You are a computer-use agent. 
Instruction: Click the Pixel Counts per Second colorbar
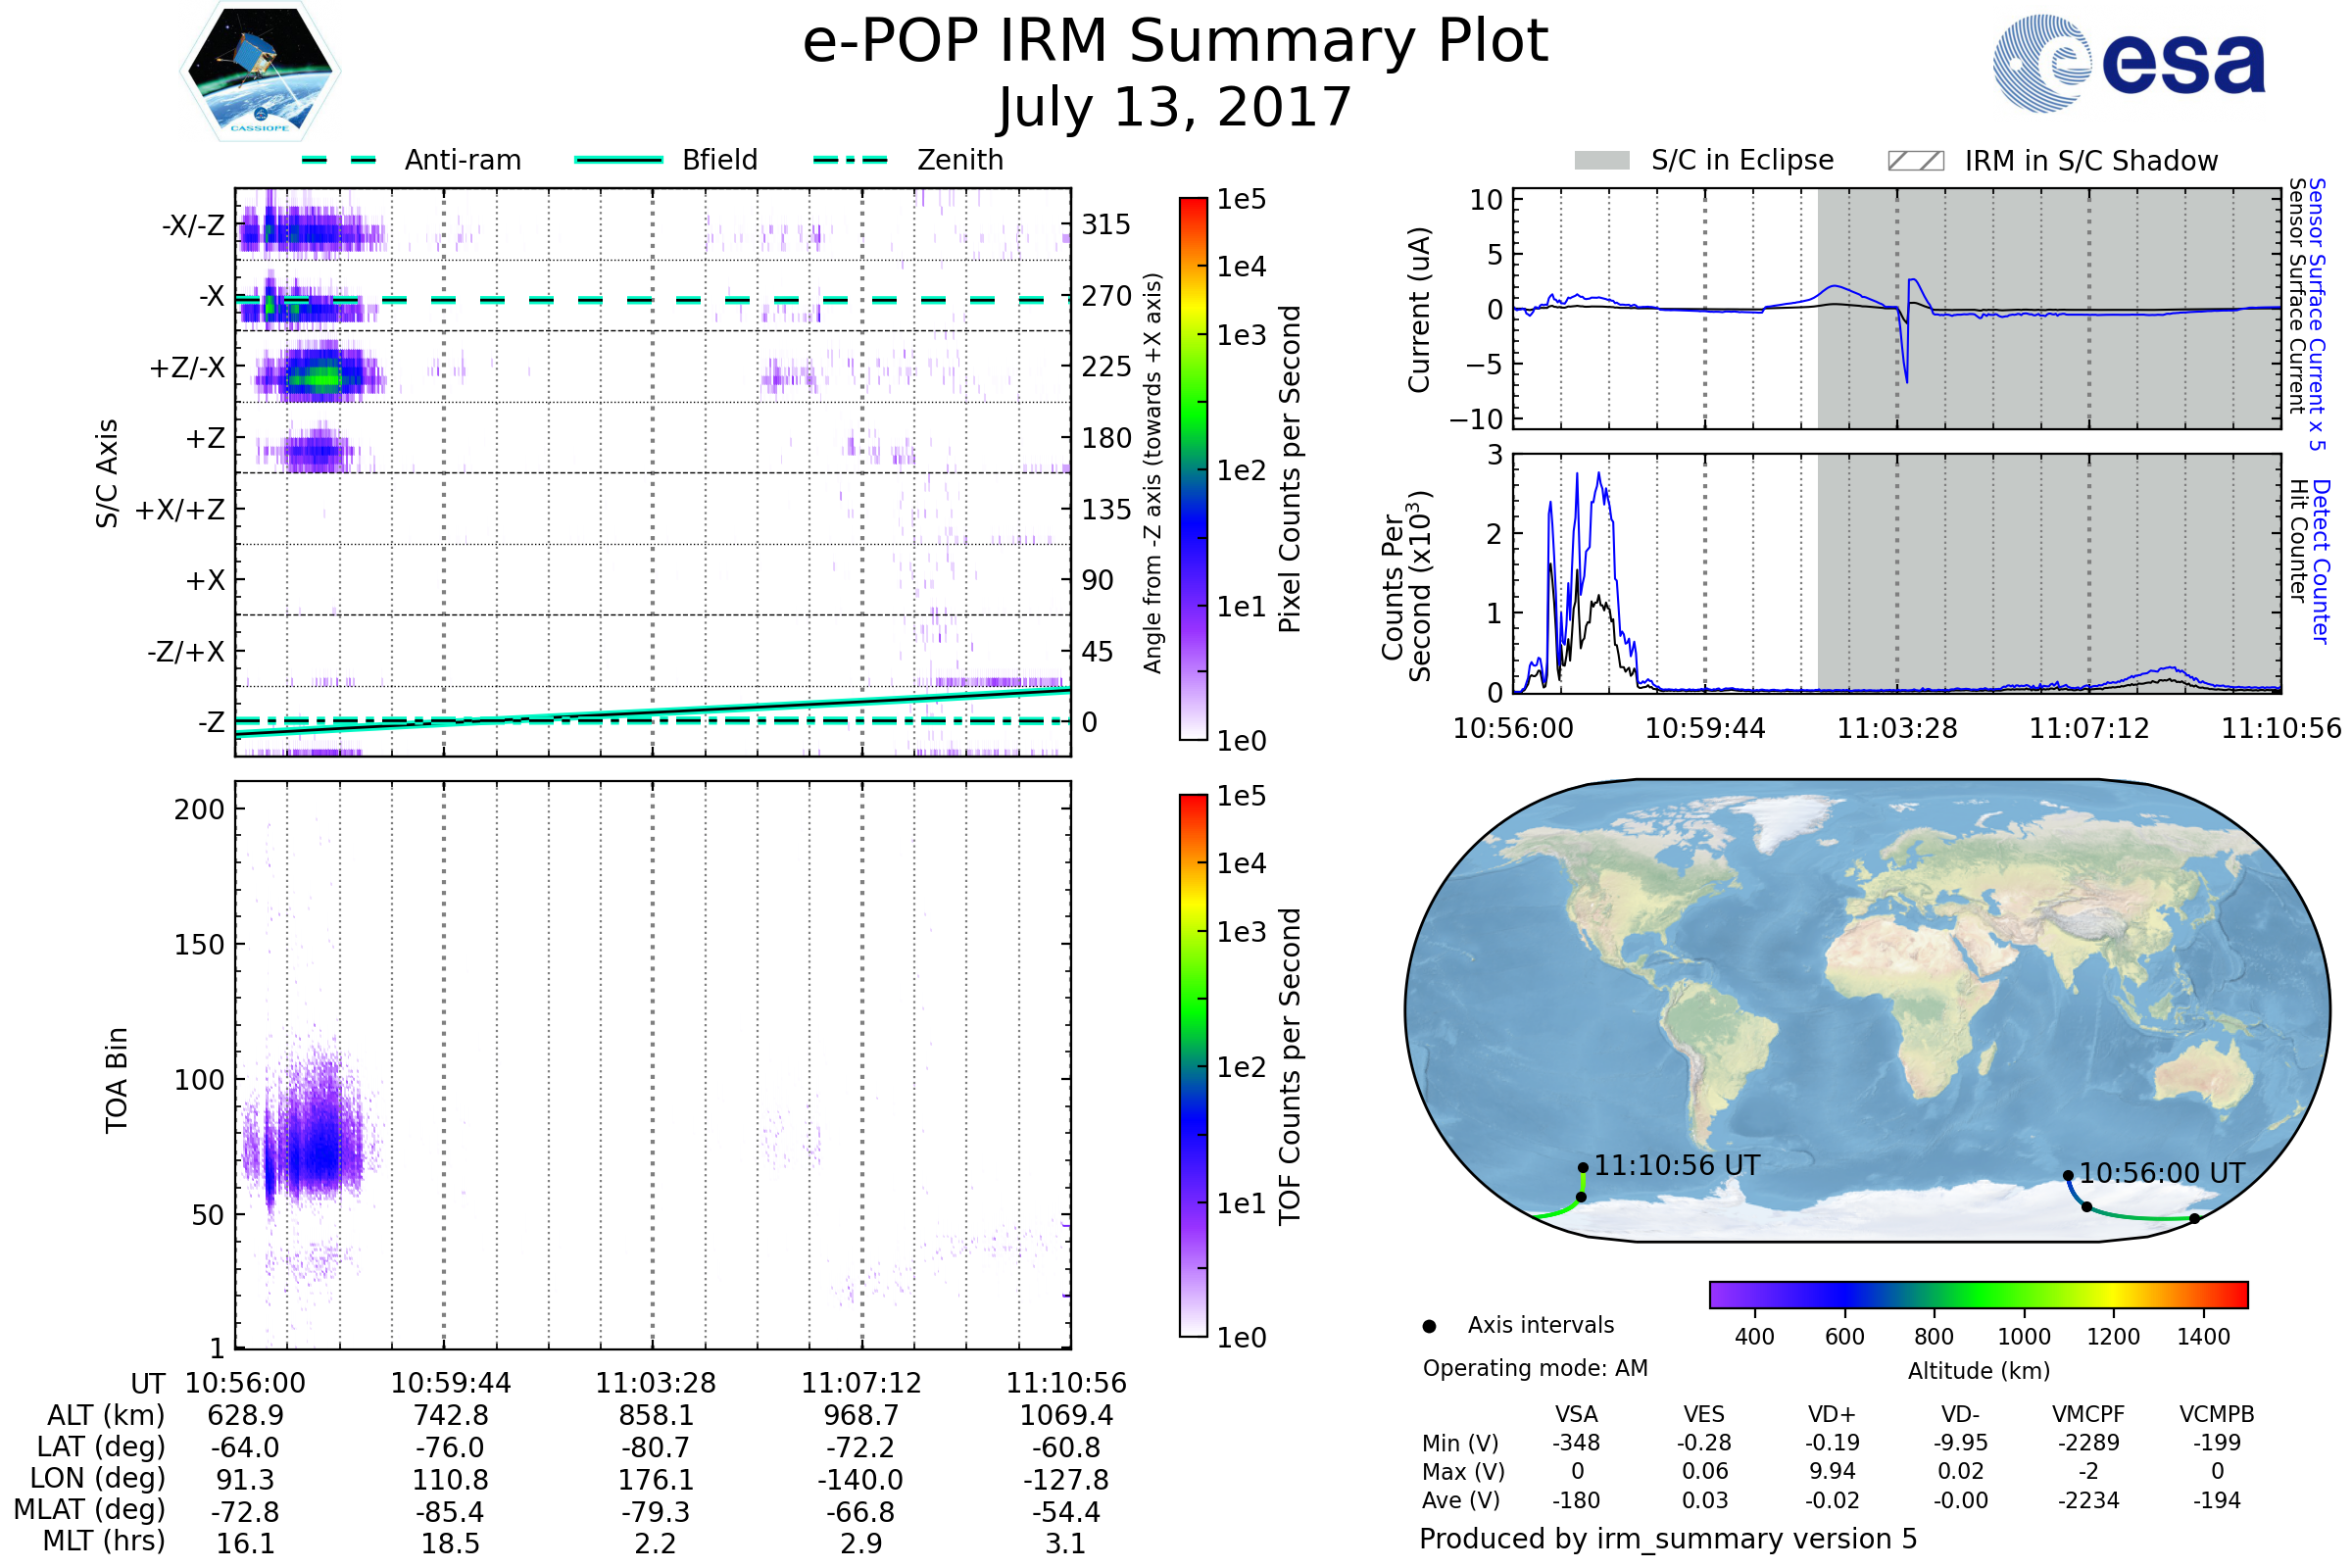[1193, 469]
